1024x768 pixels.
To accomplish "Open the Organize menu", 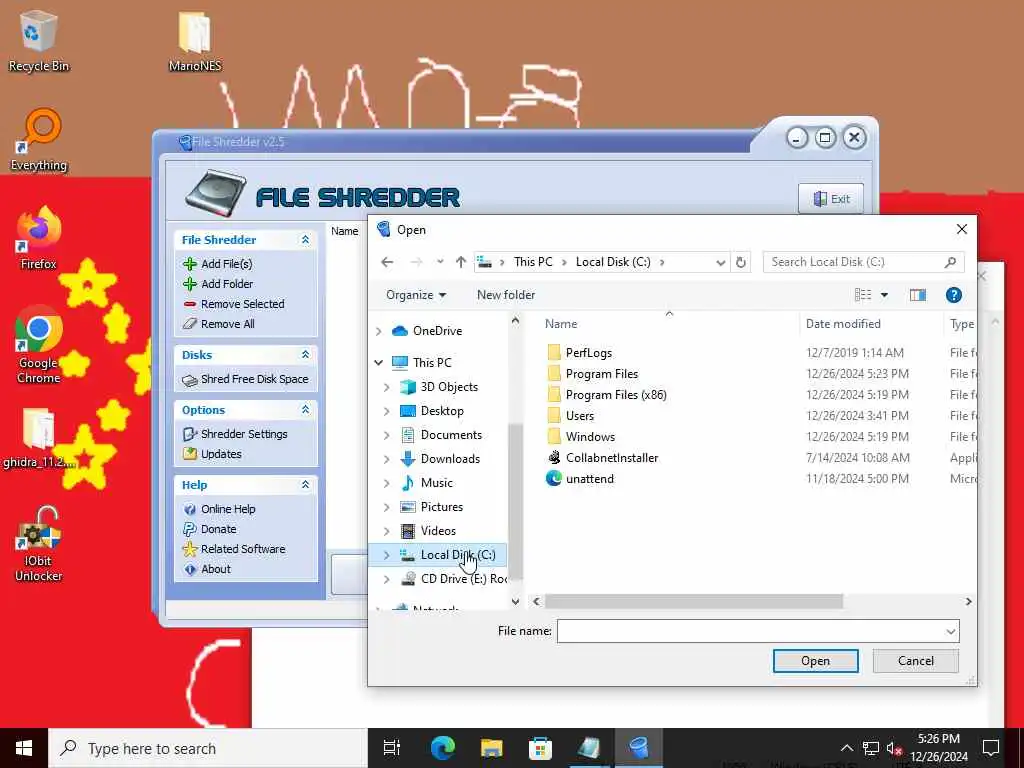I will [416, 295].
